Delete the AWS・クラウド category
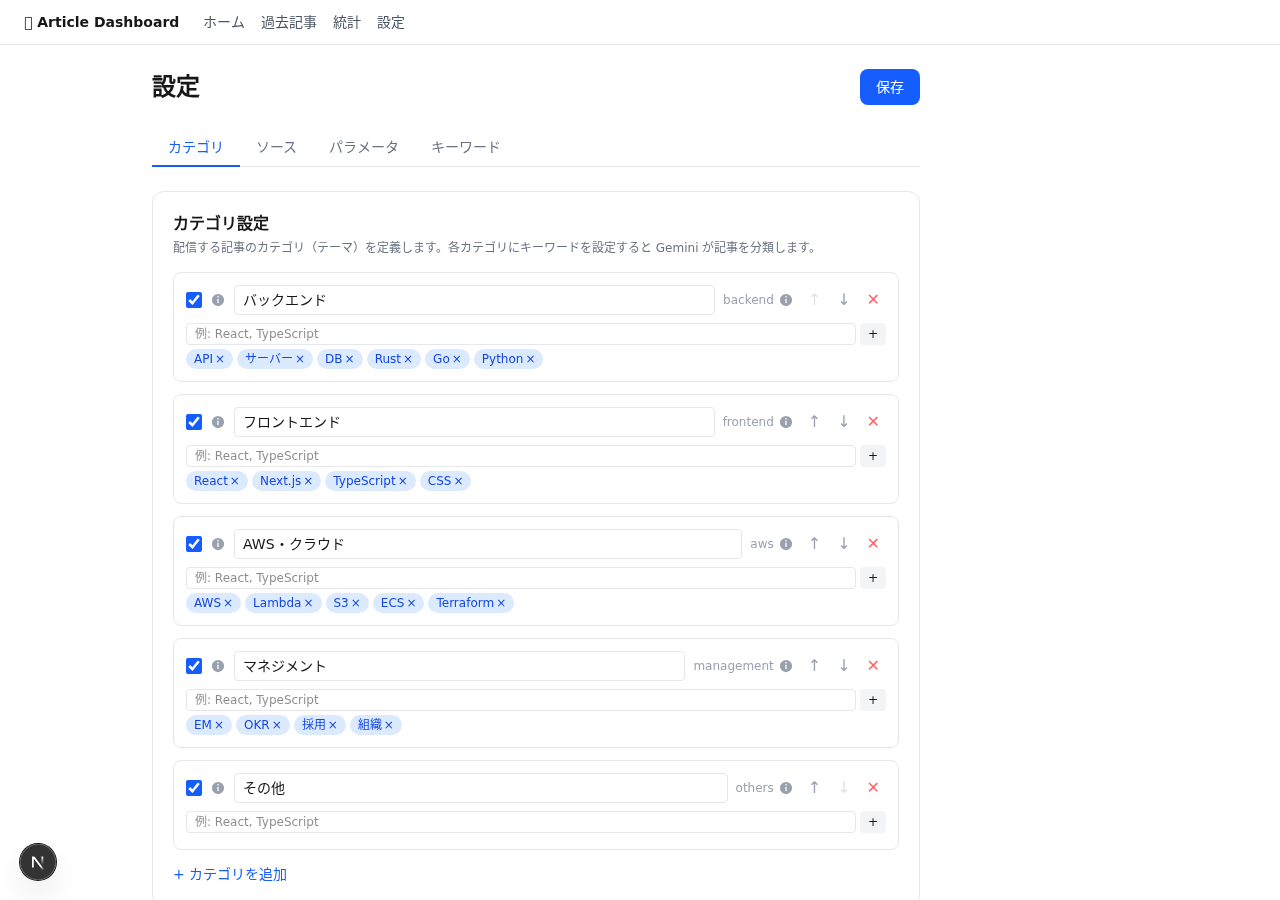Viewport: 1280px width, 900px height. point(873,544)
